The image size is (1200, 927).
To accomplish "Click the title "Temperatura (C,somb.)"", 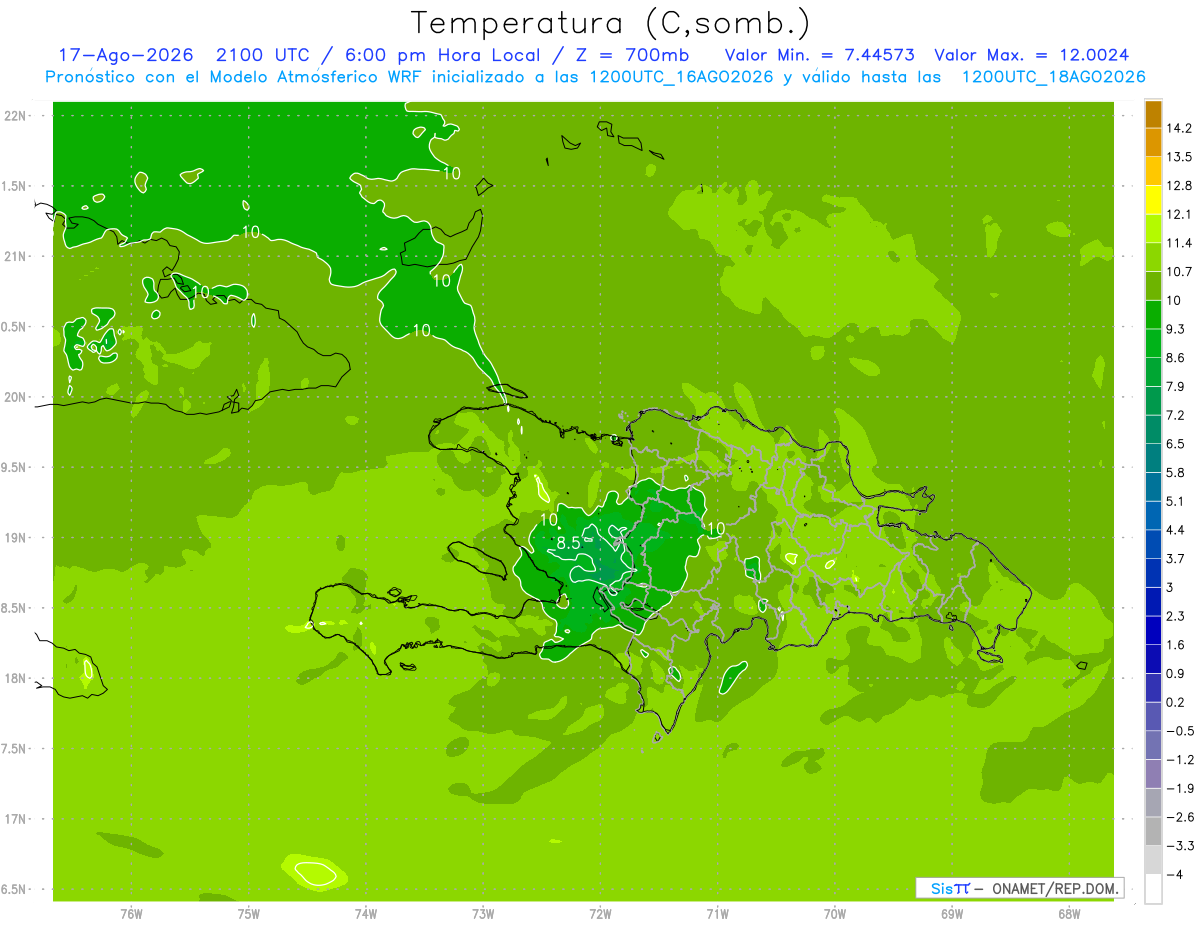I will (x=611, y=23).
